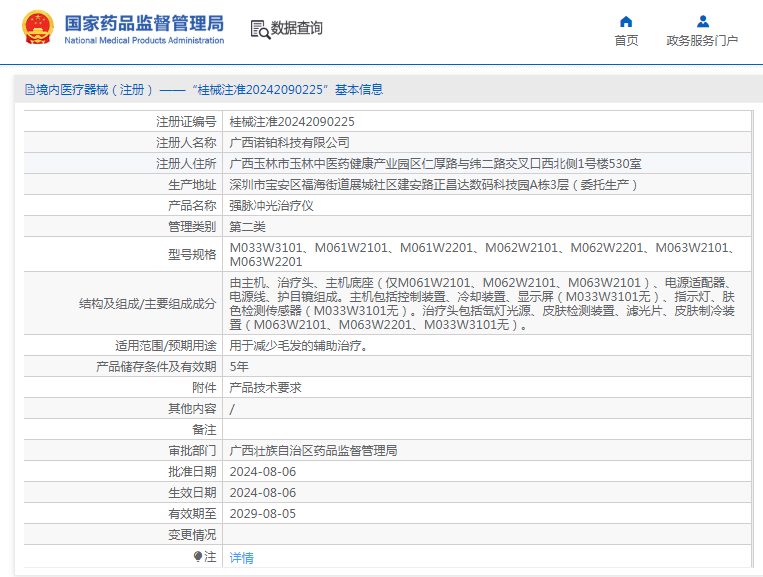This screenshot has width=763, height=577.
Task: Click the NMPA national emblem logo
Action: pyautogui.click(x=38, y=28)
